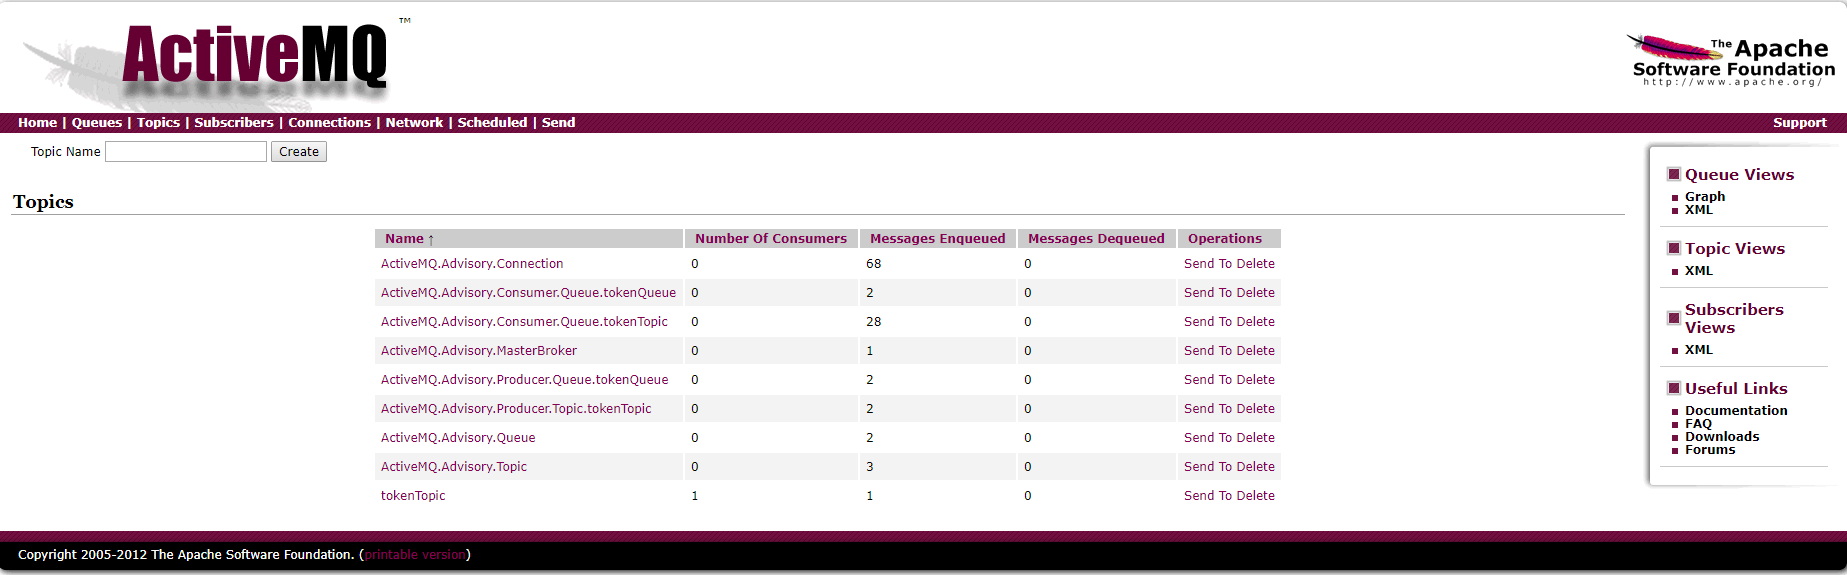This screenshot has width=1847, height=575.
Task: Open the Downloads link
Action: pos(1722,437)
